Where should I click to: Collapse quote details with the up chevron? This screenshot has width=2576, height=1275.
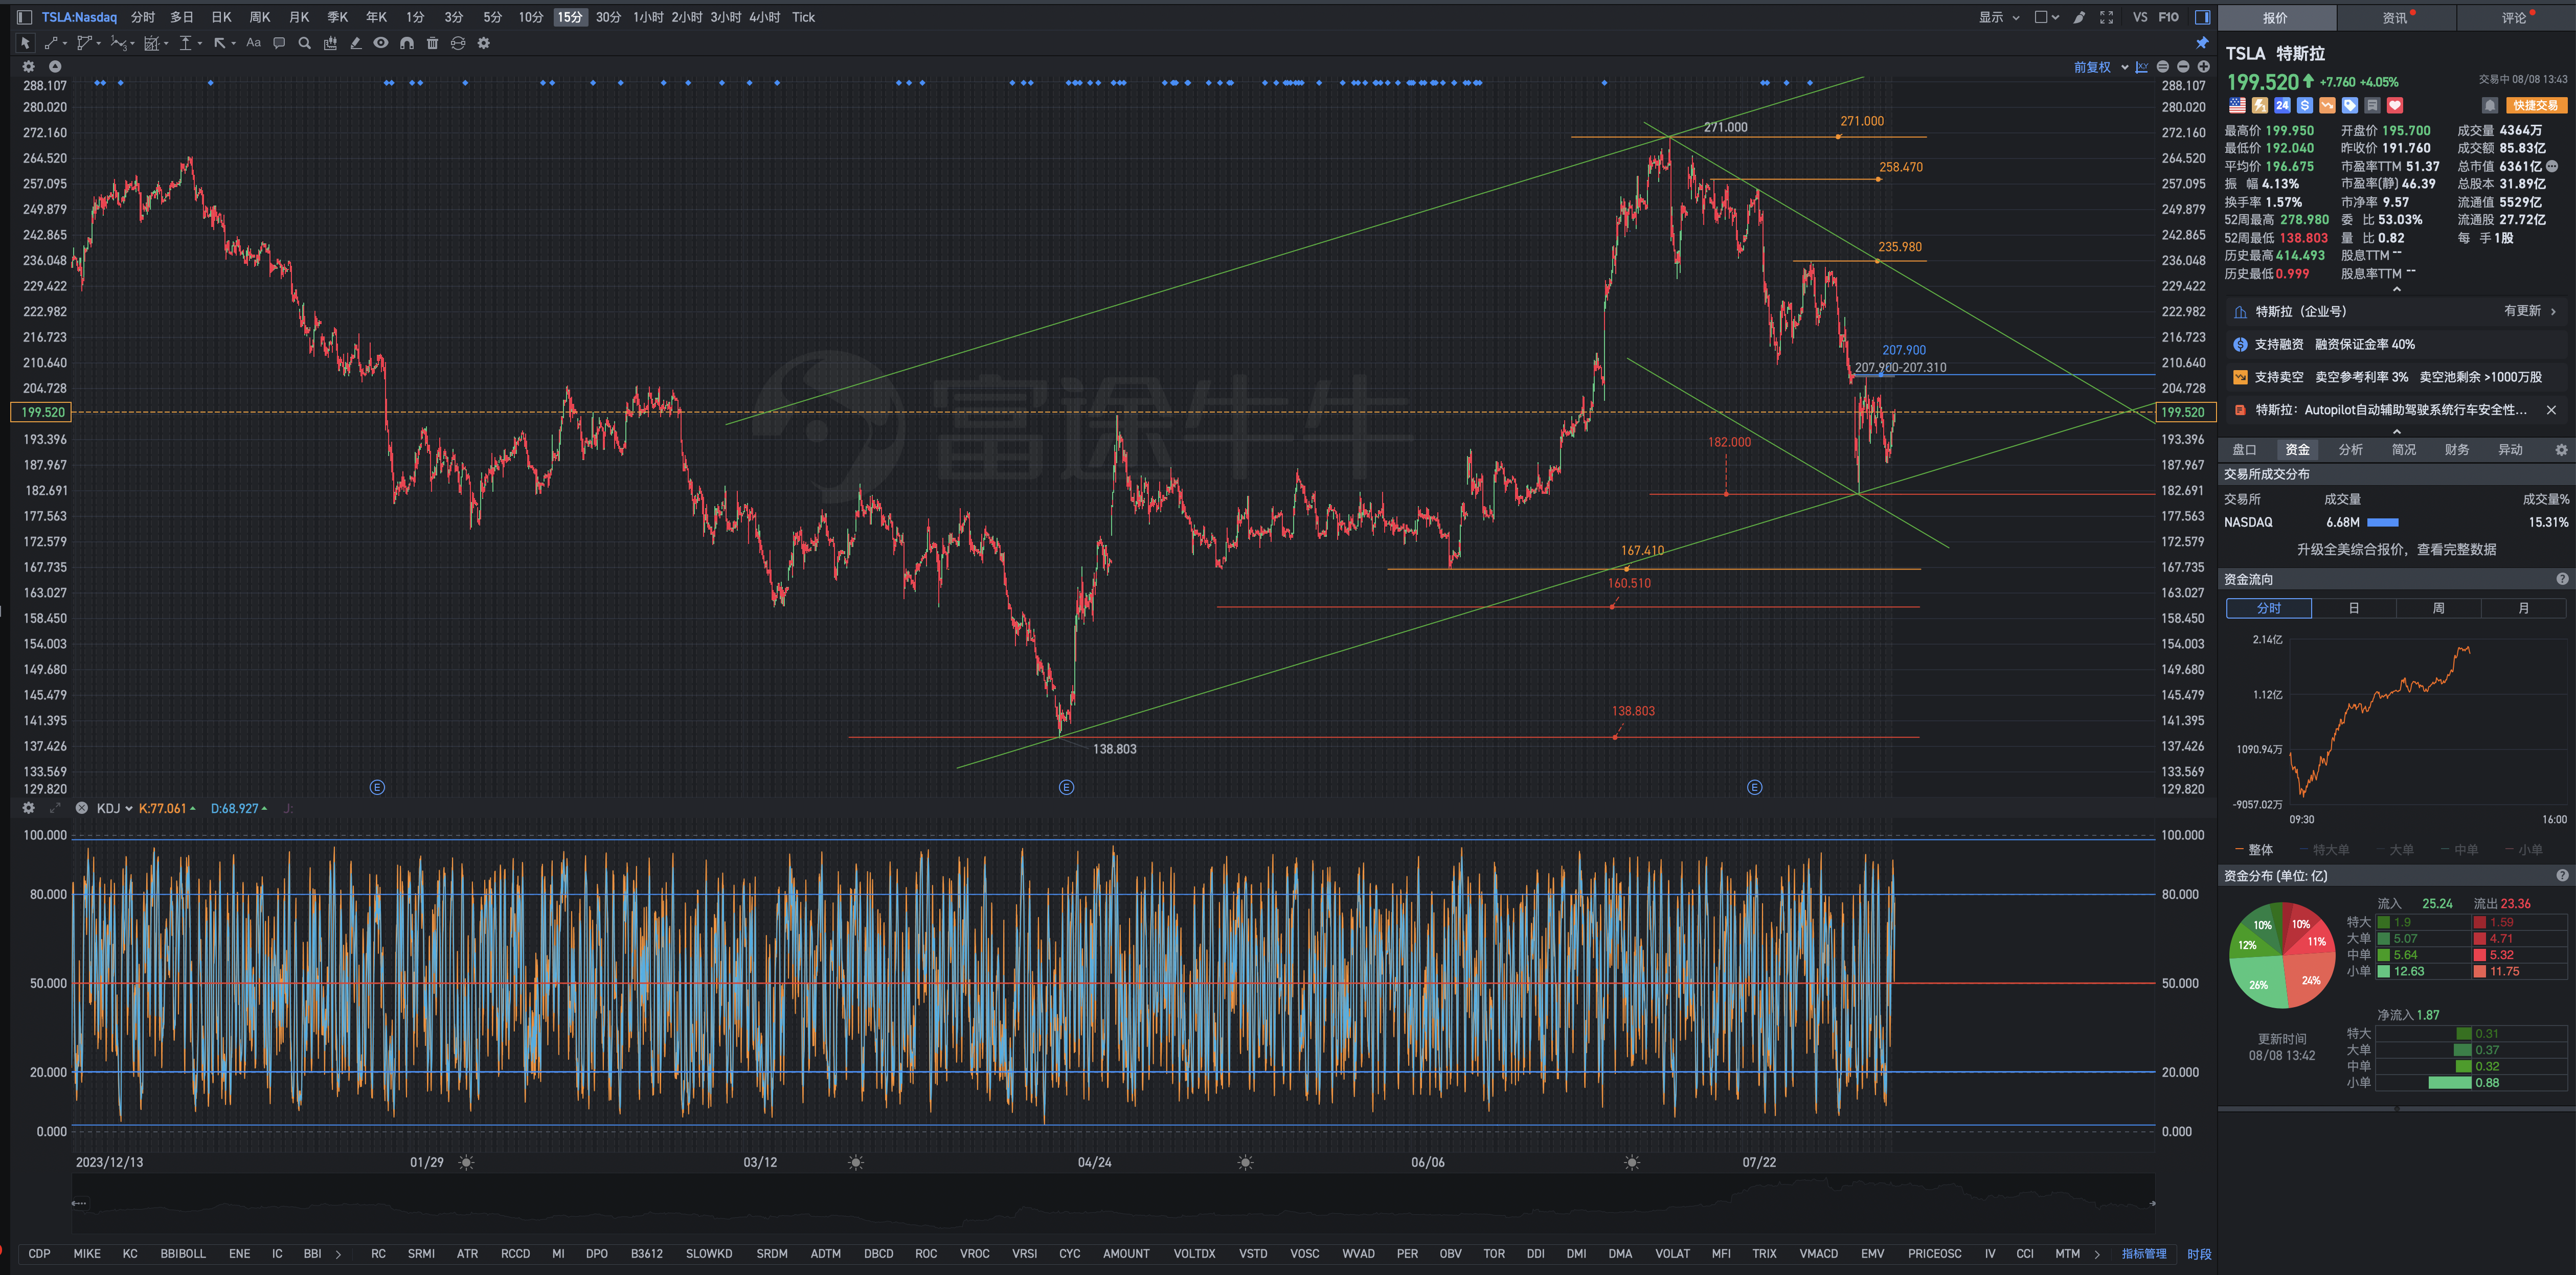point(2396,290)
